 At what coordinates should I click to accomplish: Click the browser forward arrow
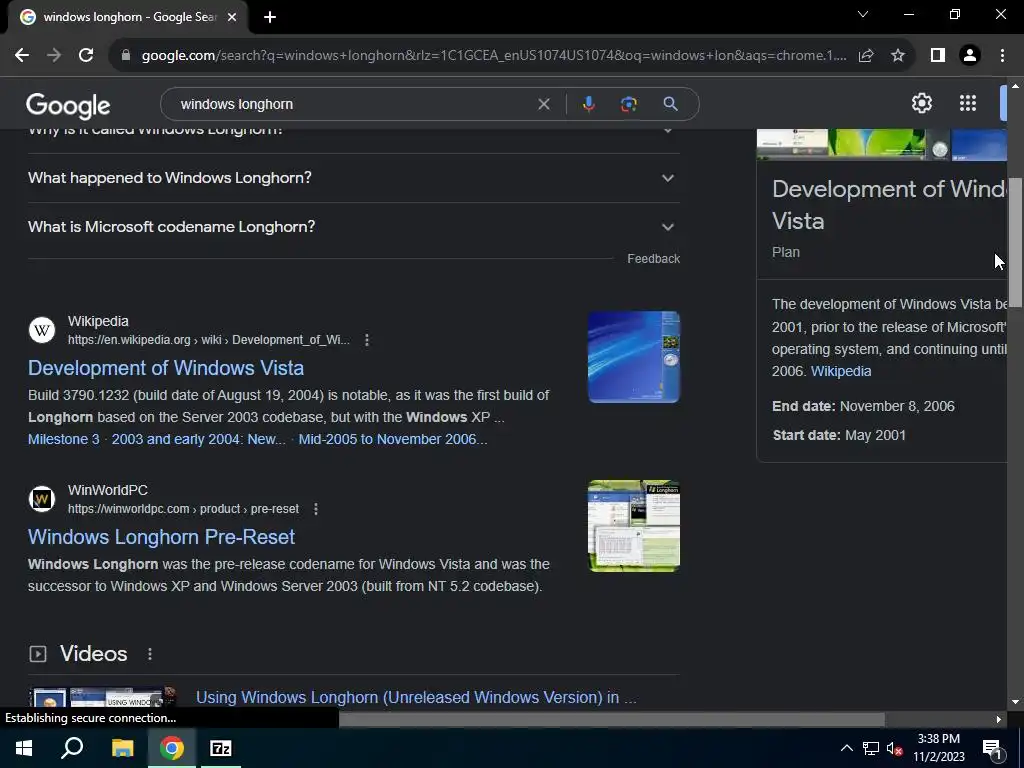pyautogui.click(x=54, y=56)
